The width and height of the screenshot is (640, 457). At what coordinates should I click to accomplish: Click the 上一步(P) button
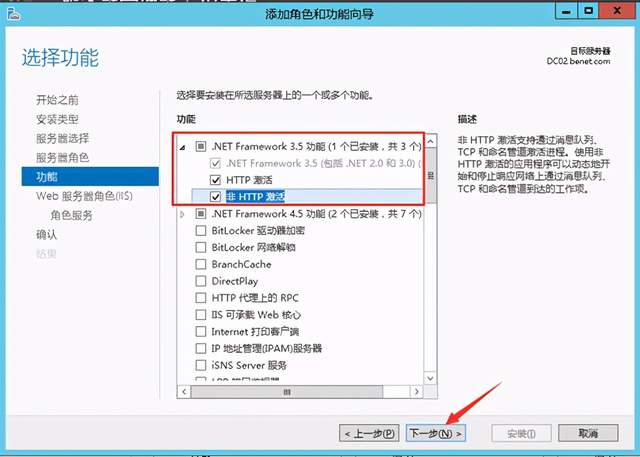coord(369,433)
